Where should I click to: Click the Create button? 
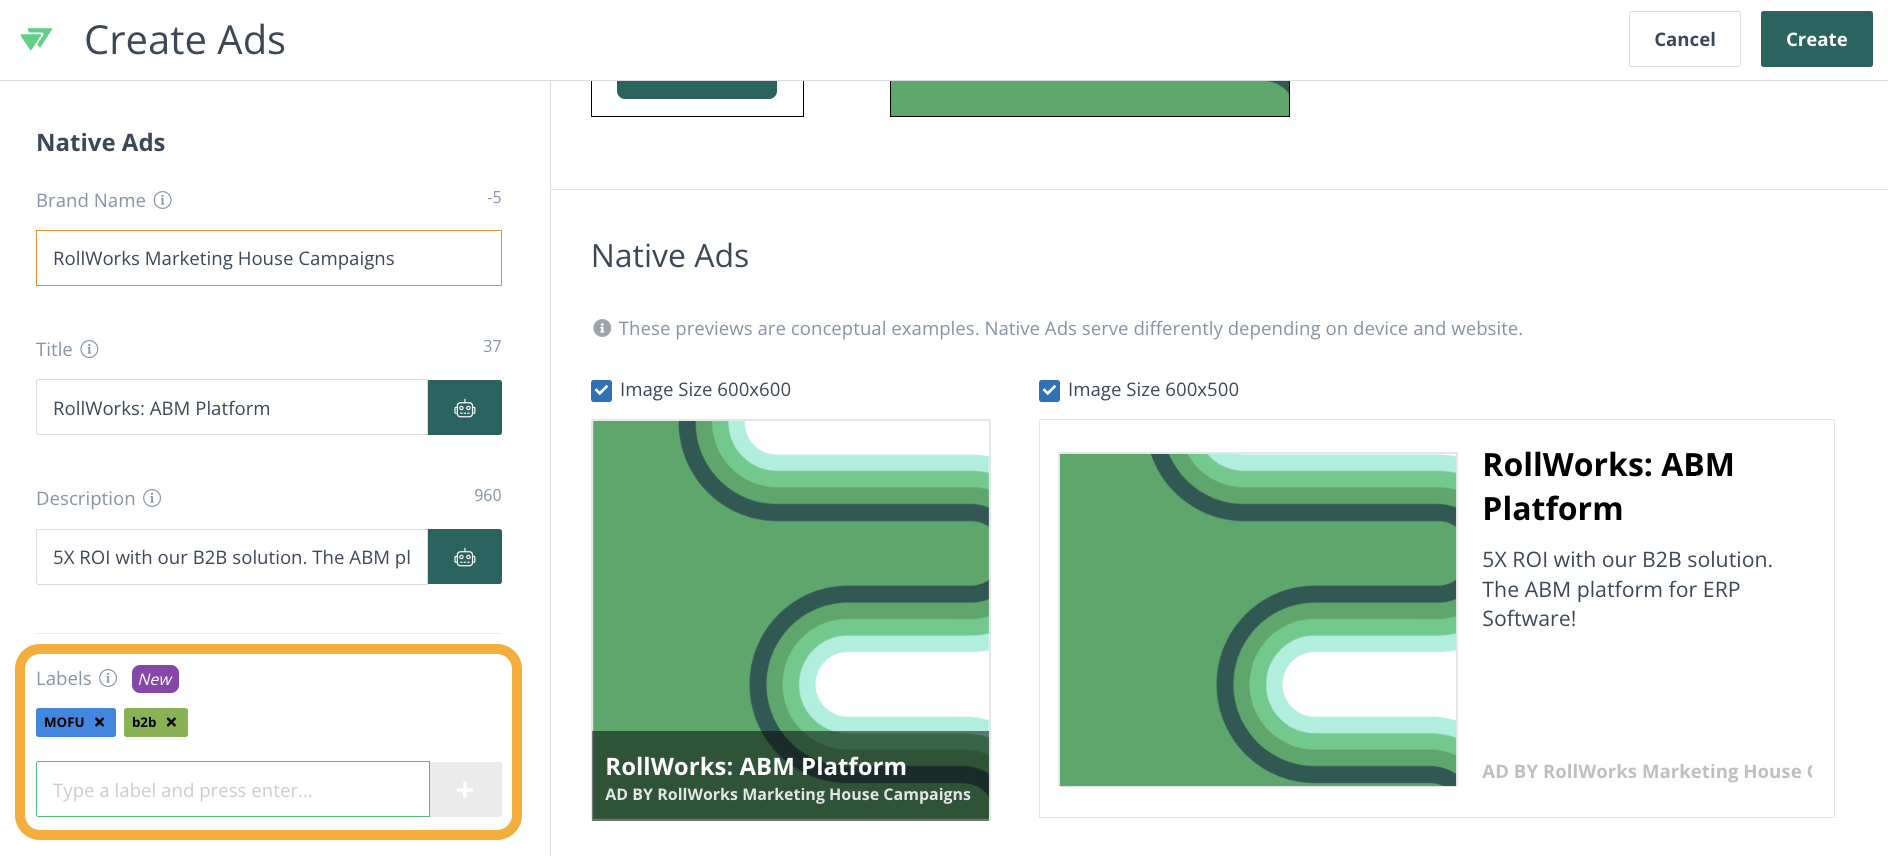[x=1817, y=39]
